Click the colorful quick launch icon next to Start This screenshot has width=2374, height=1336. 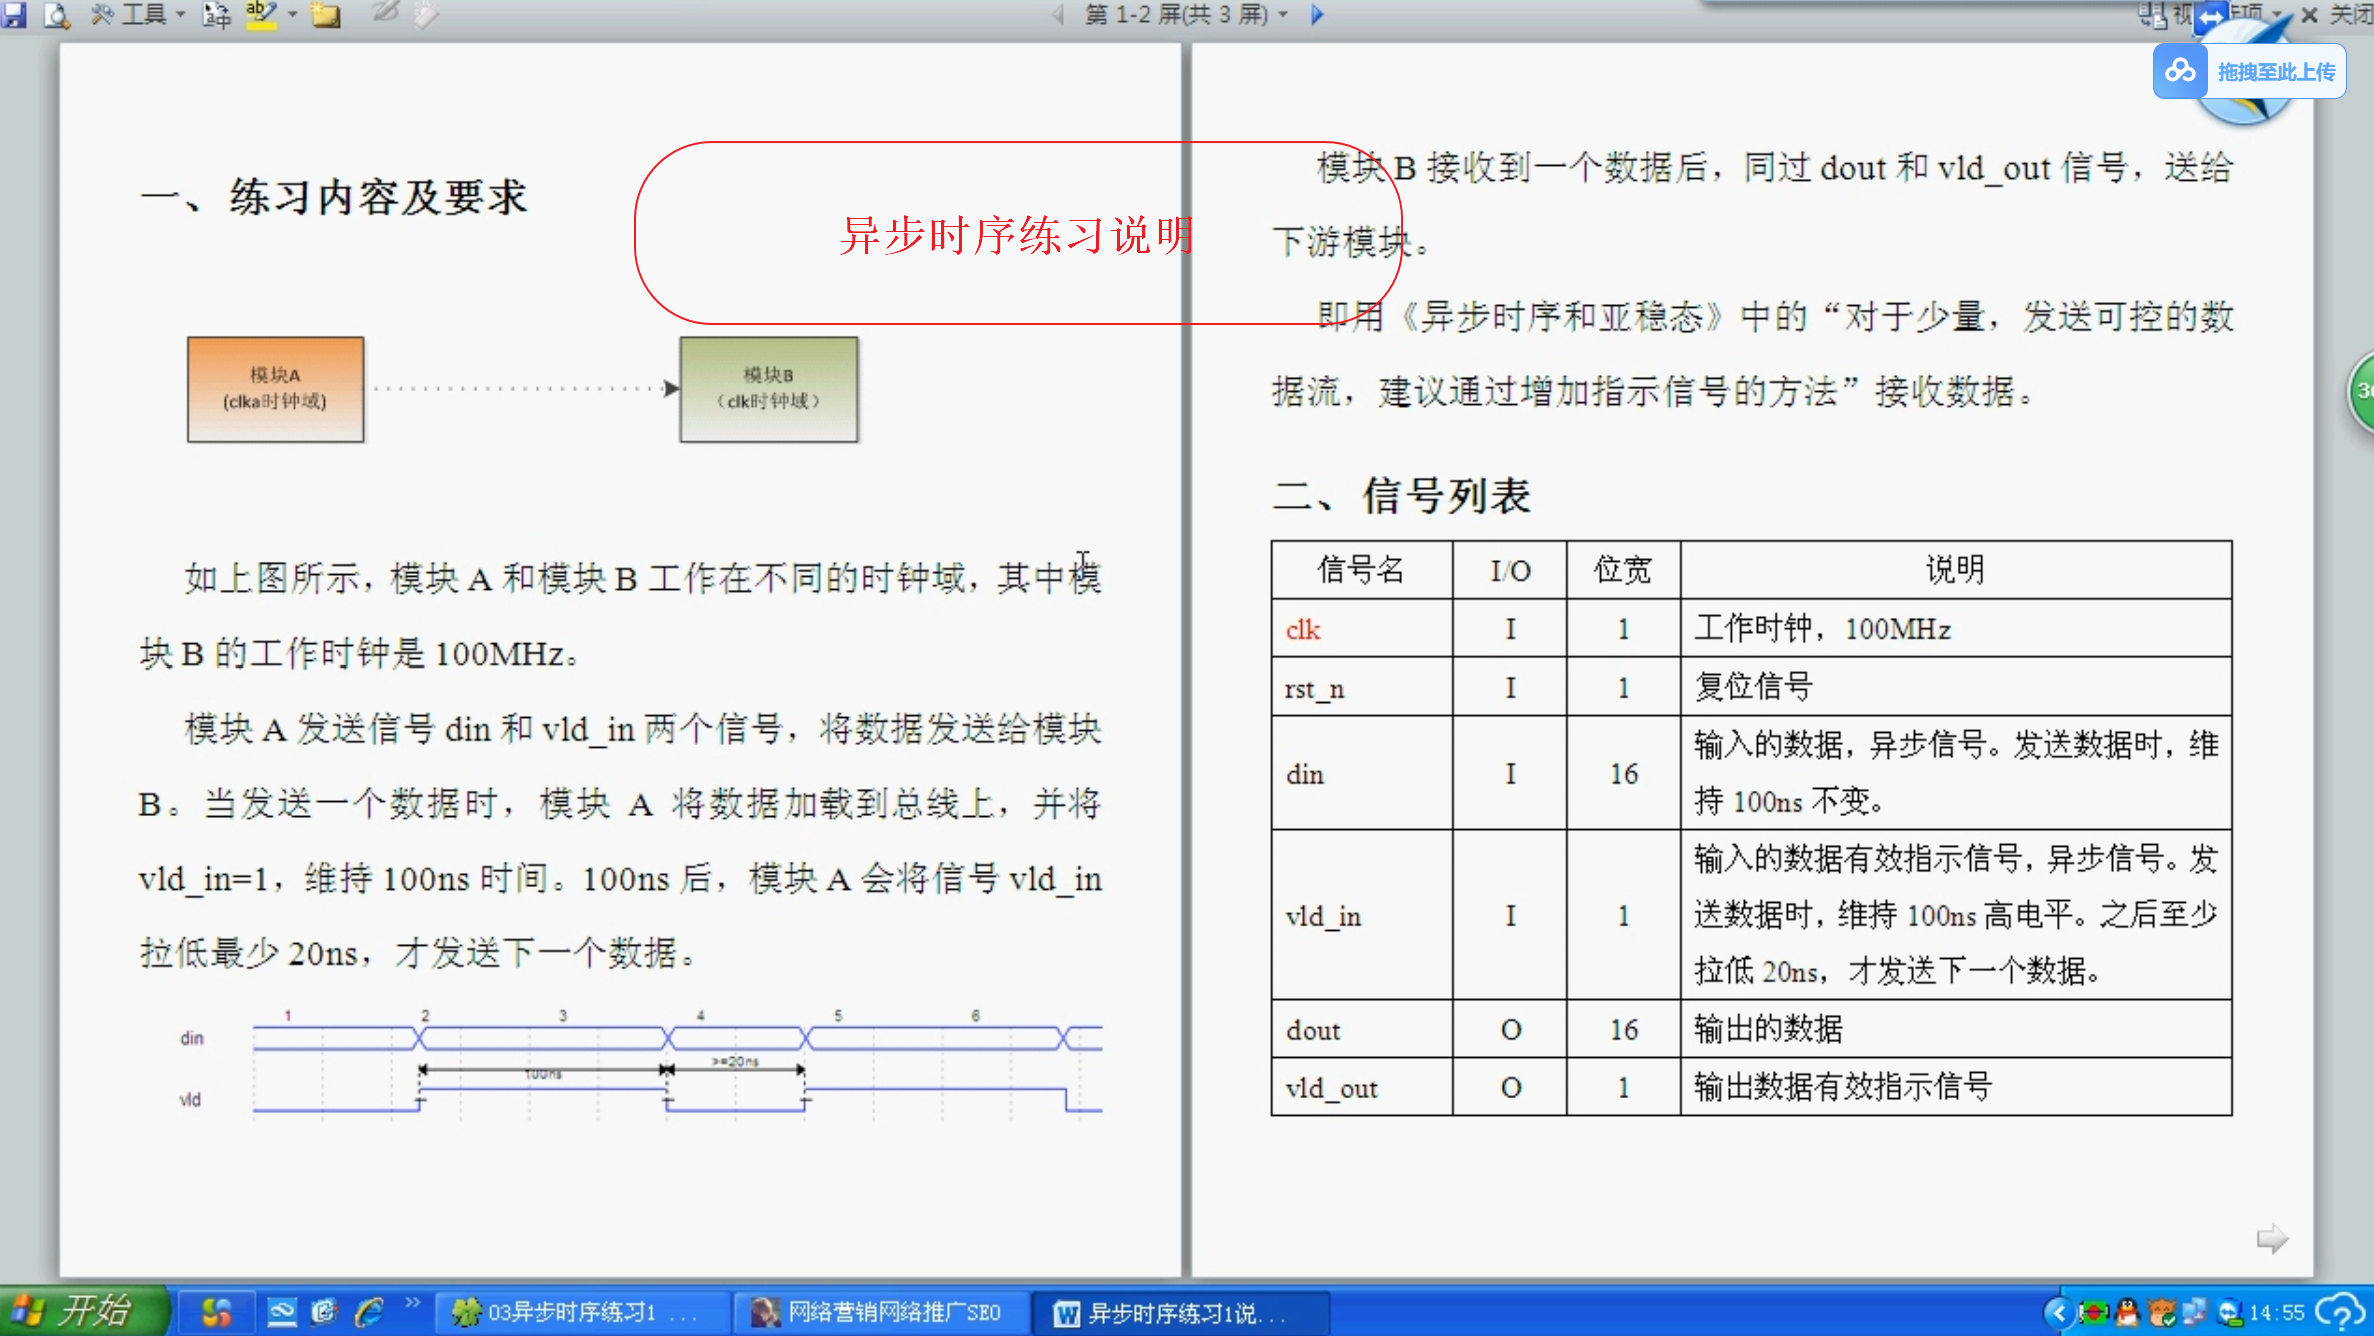(216, 1312)
